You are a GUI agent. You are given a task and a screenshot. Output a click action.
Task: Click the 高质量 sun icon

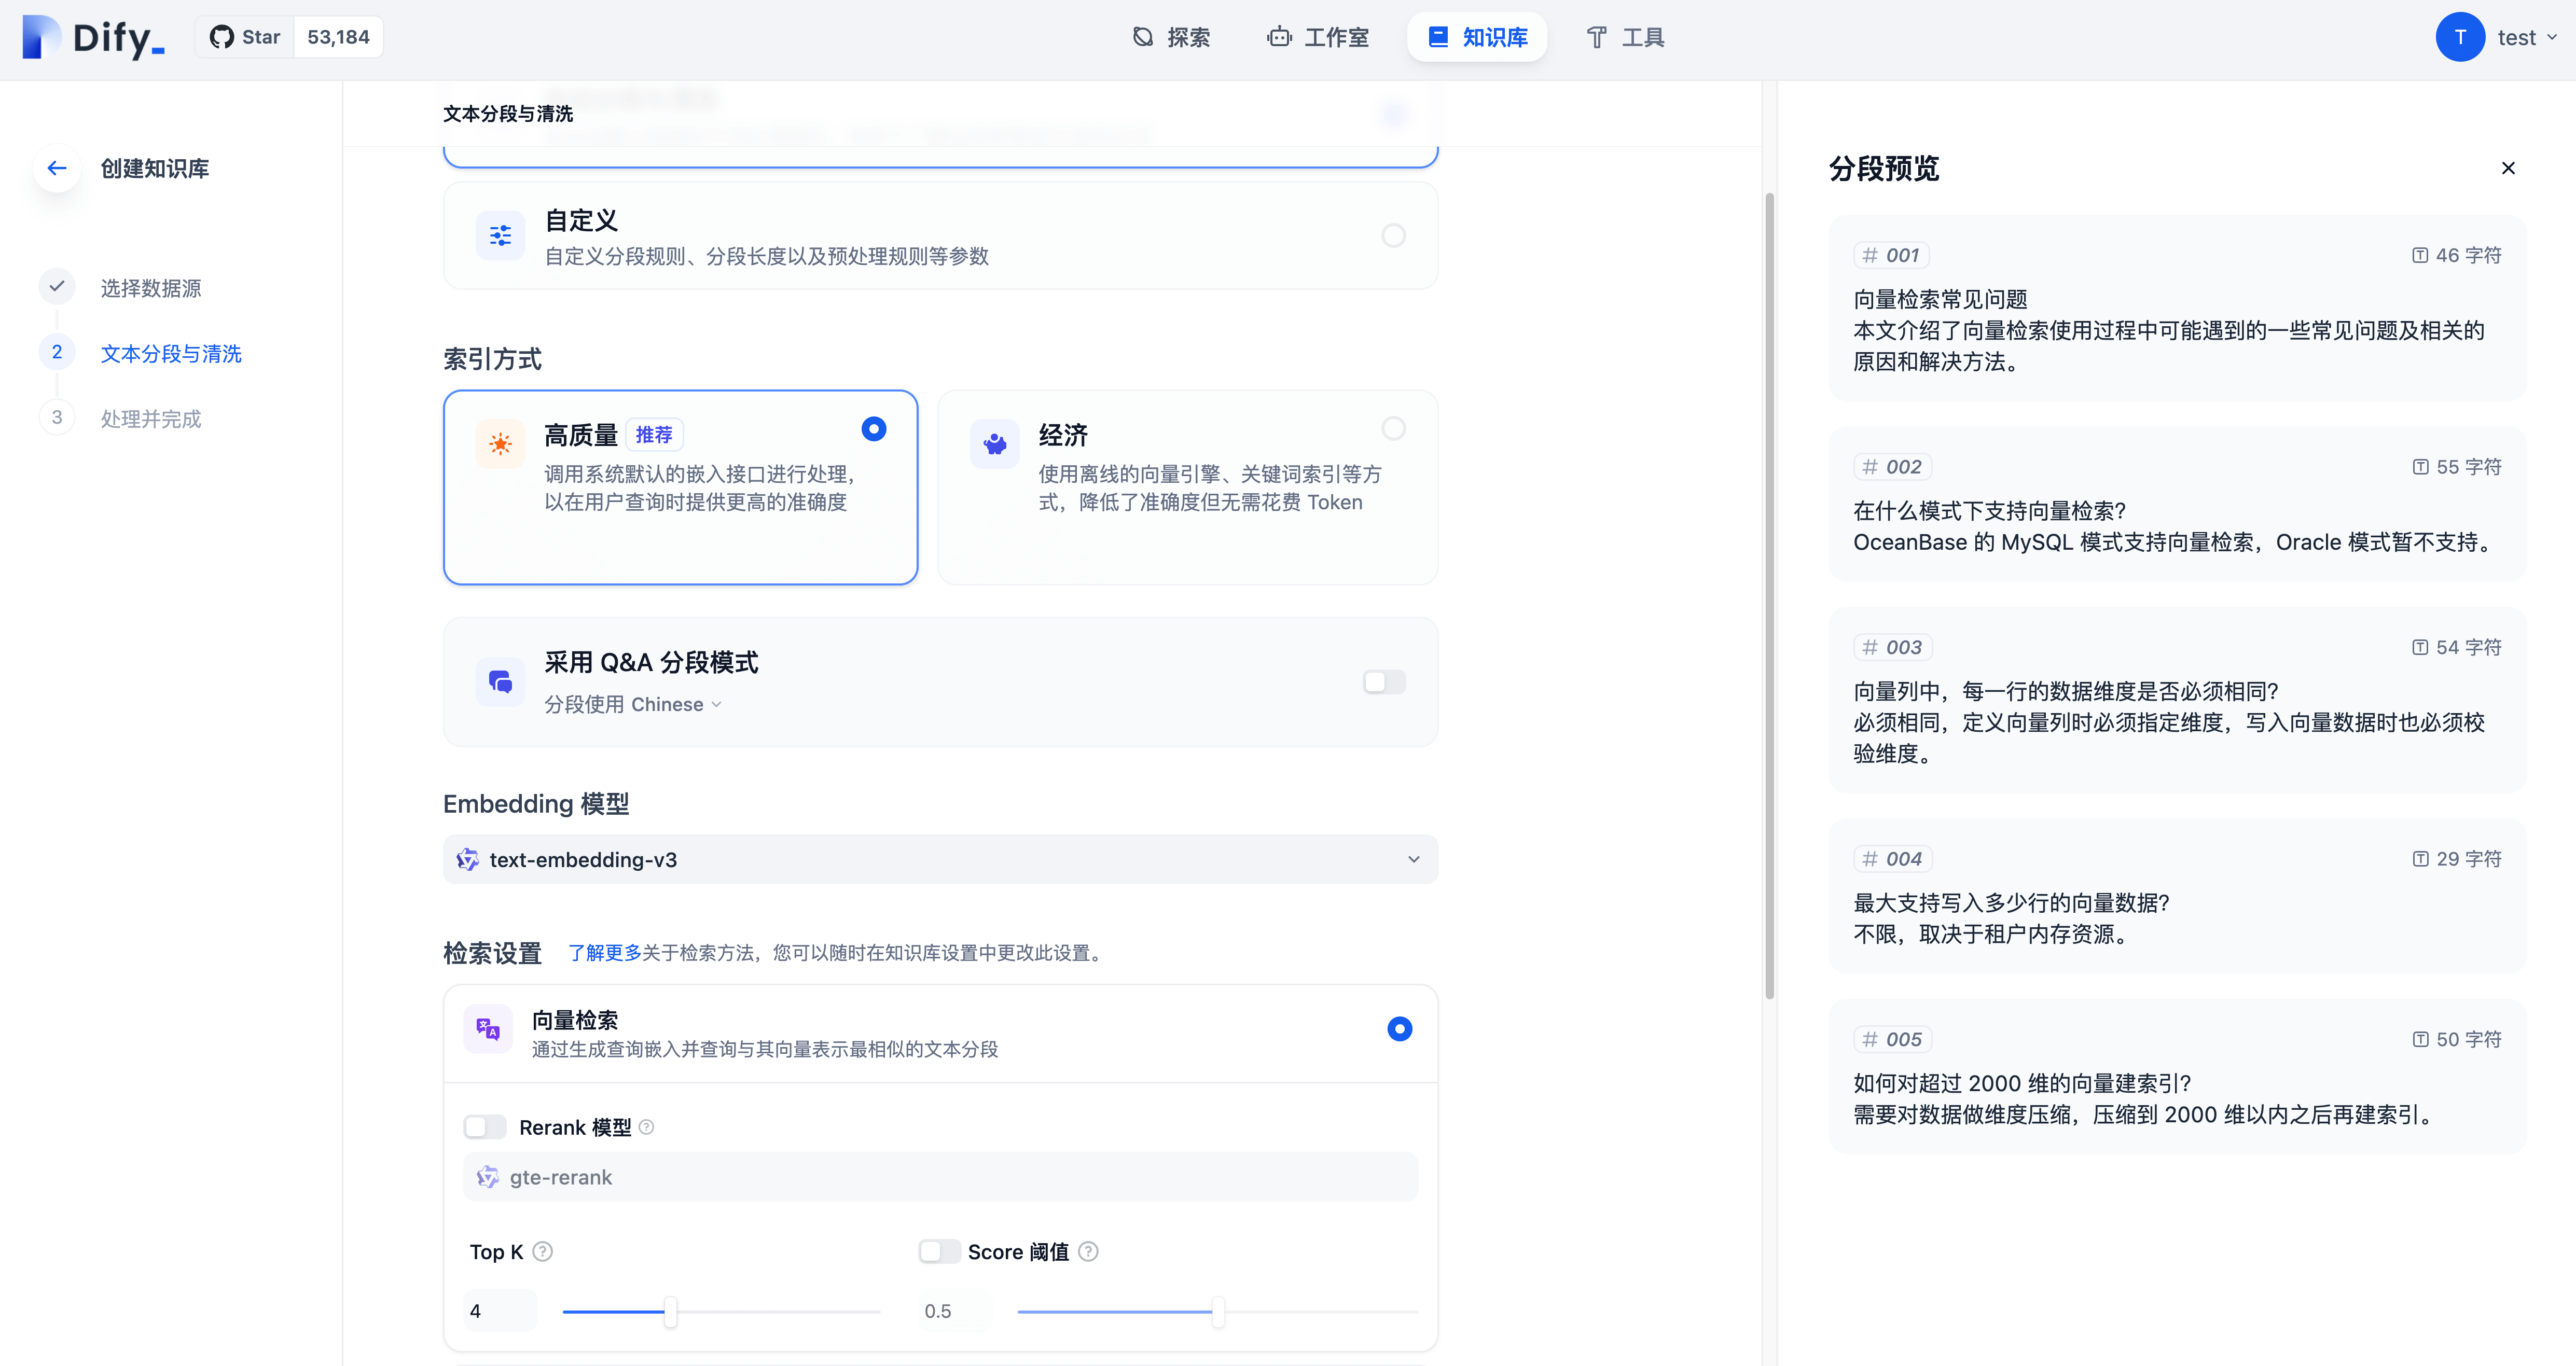pos(500,444)
